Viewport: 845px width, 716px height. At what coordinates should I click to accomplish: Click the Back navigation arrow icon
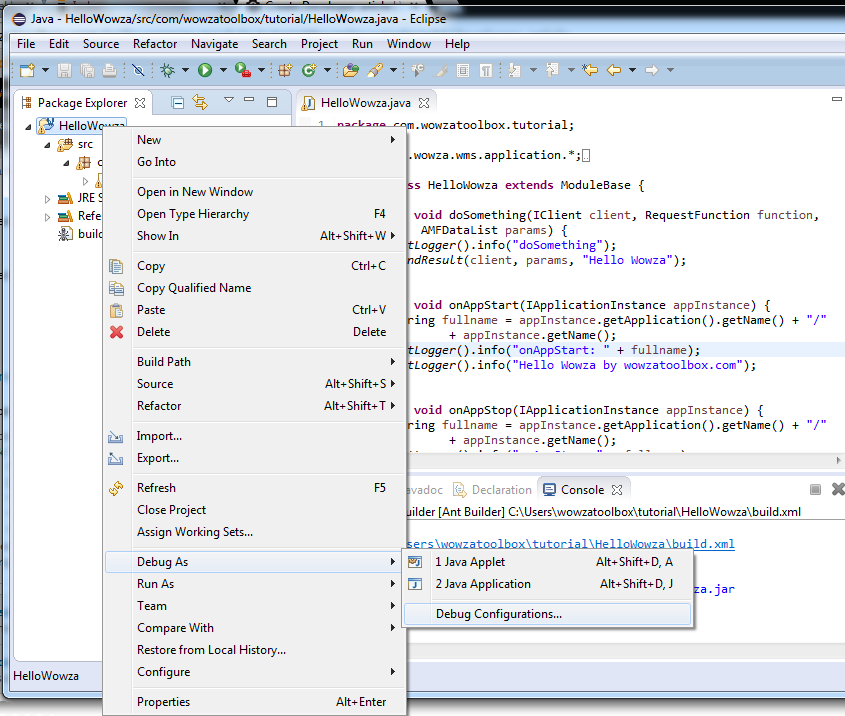pos(615,70)
